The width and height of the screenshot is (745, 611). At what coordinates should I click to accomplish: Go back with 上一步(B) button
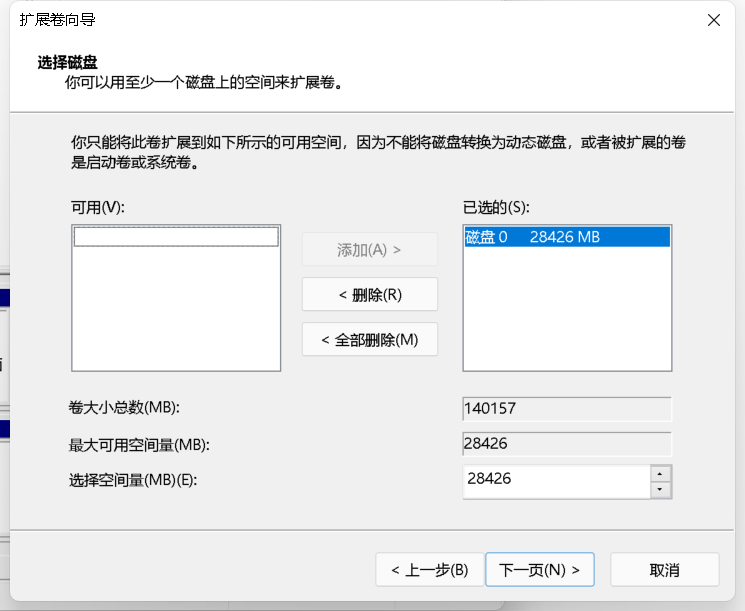429,570
